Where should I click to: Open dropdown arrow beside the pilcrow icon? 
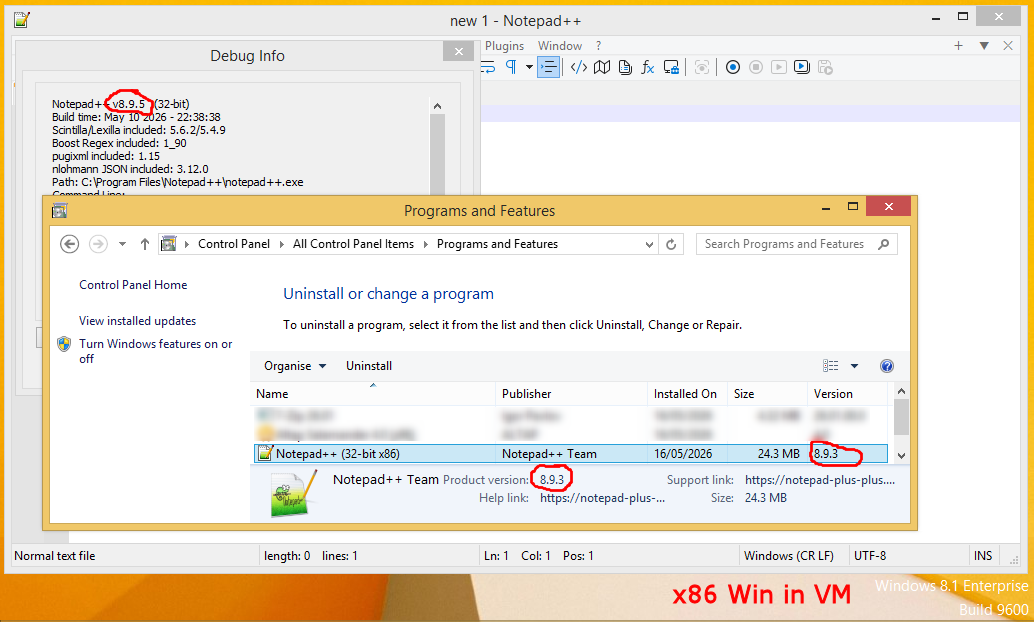(x=529, y=67)
